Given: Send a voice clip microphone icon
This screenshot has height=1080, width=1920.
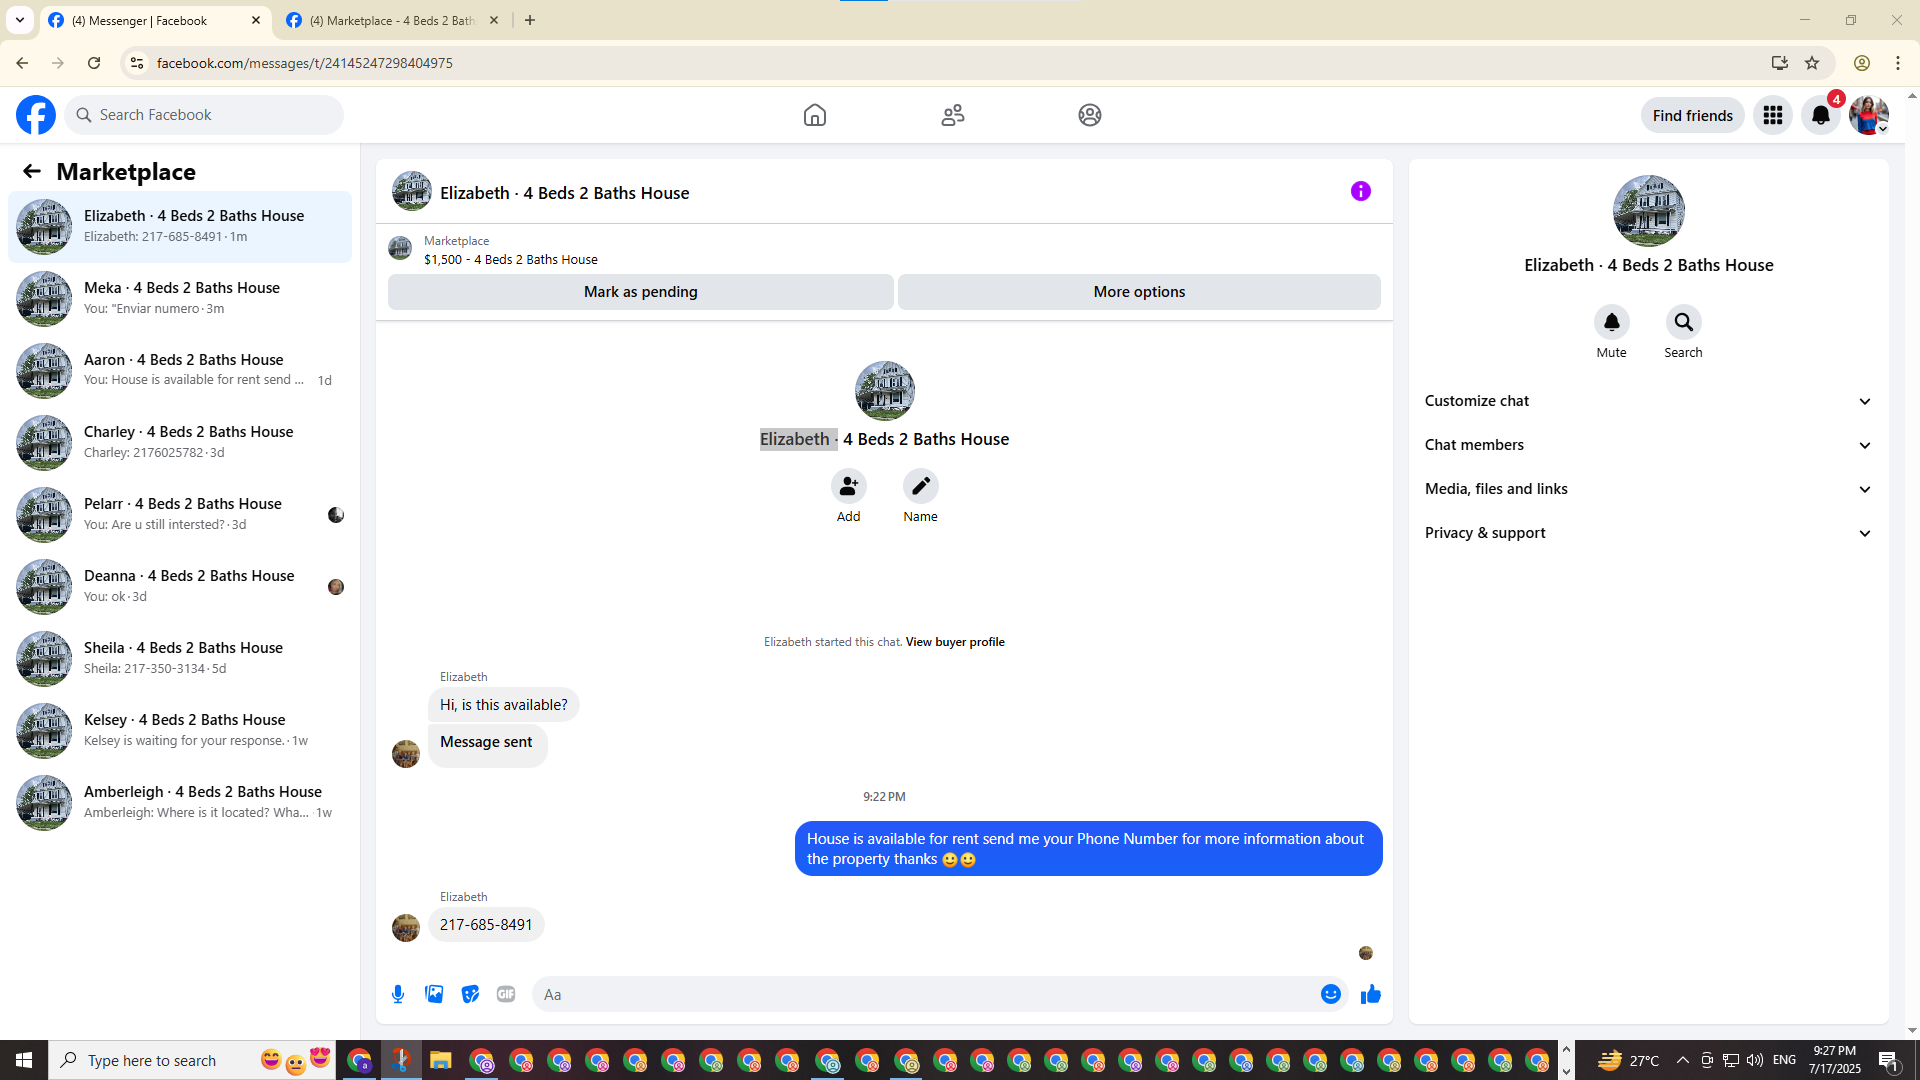Looking at the screenshot, I should 398,994.
